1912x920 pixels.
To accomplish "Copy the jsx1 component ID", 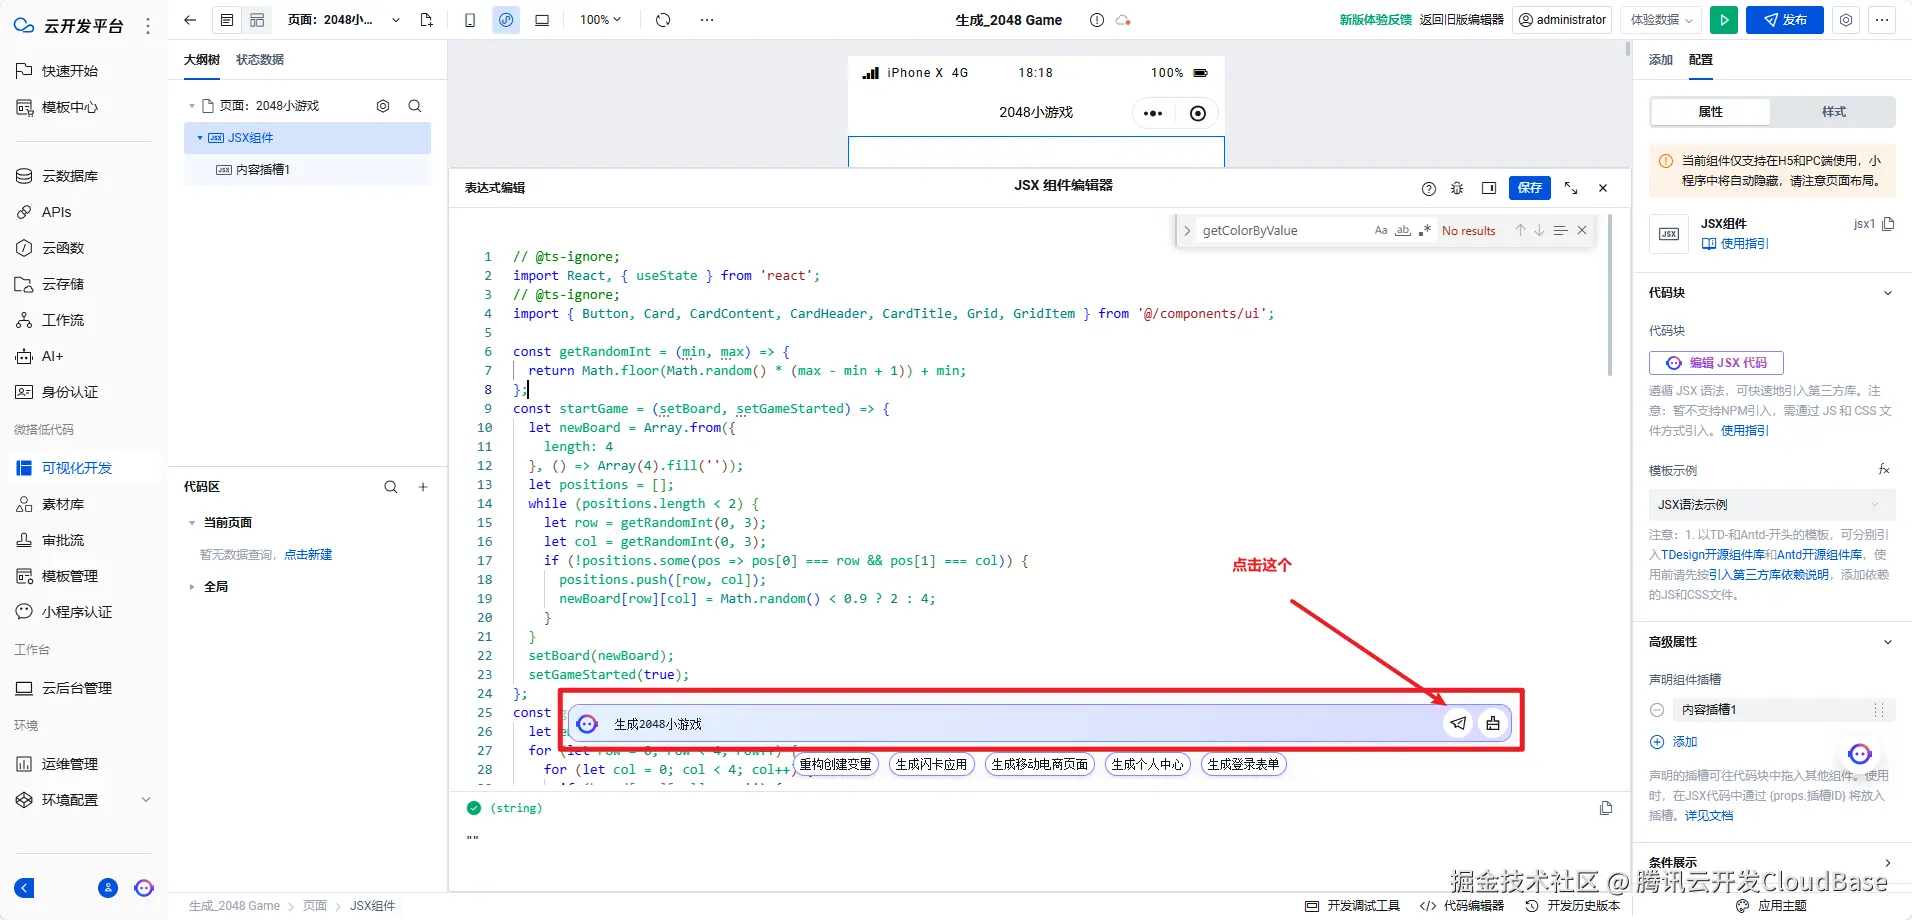I will point(1888,224).
